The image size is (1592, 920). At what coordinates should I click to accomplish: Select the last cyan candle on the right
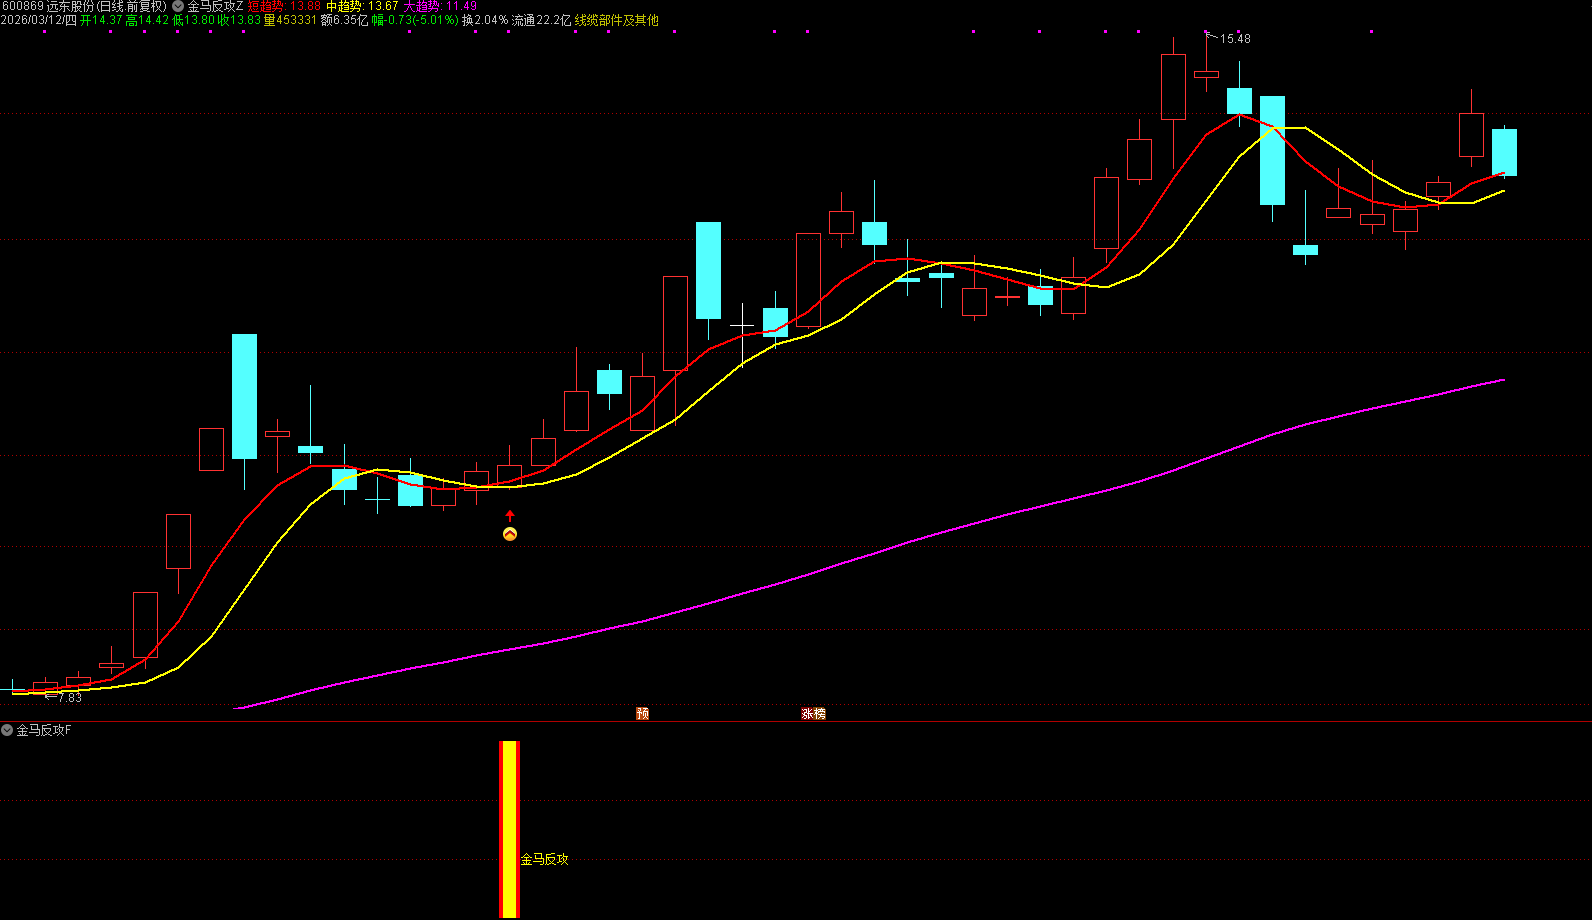pos(1504,153)
